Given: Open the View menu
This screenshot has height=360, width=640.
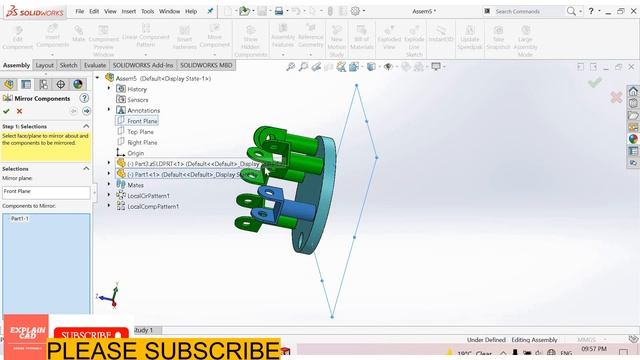Looking at the screenshot, I should click(x=110, y=11).
